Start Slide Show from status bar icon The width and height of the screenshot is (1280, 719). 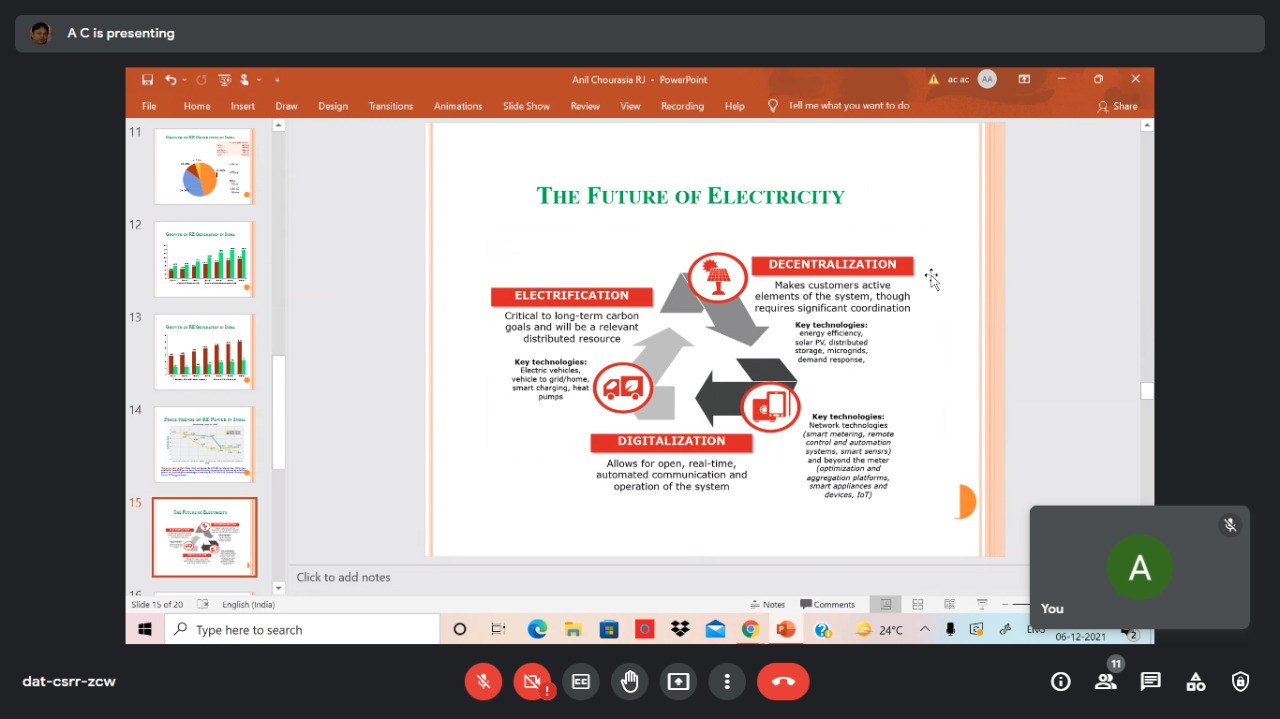[x=982, y=604]
